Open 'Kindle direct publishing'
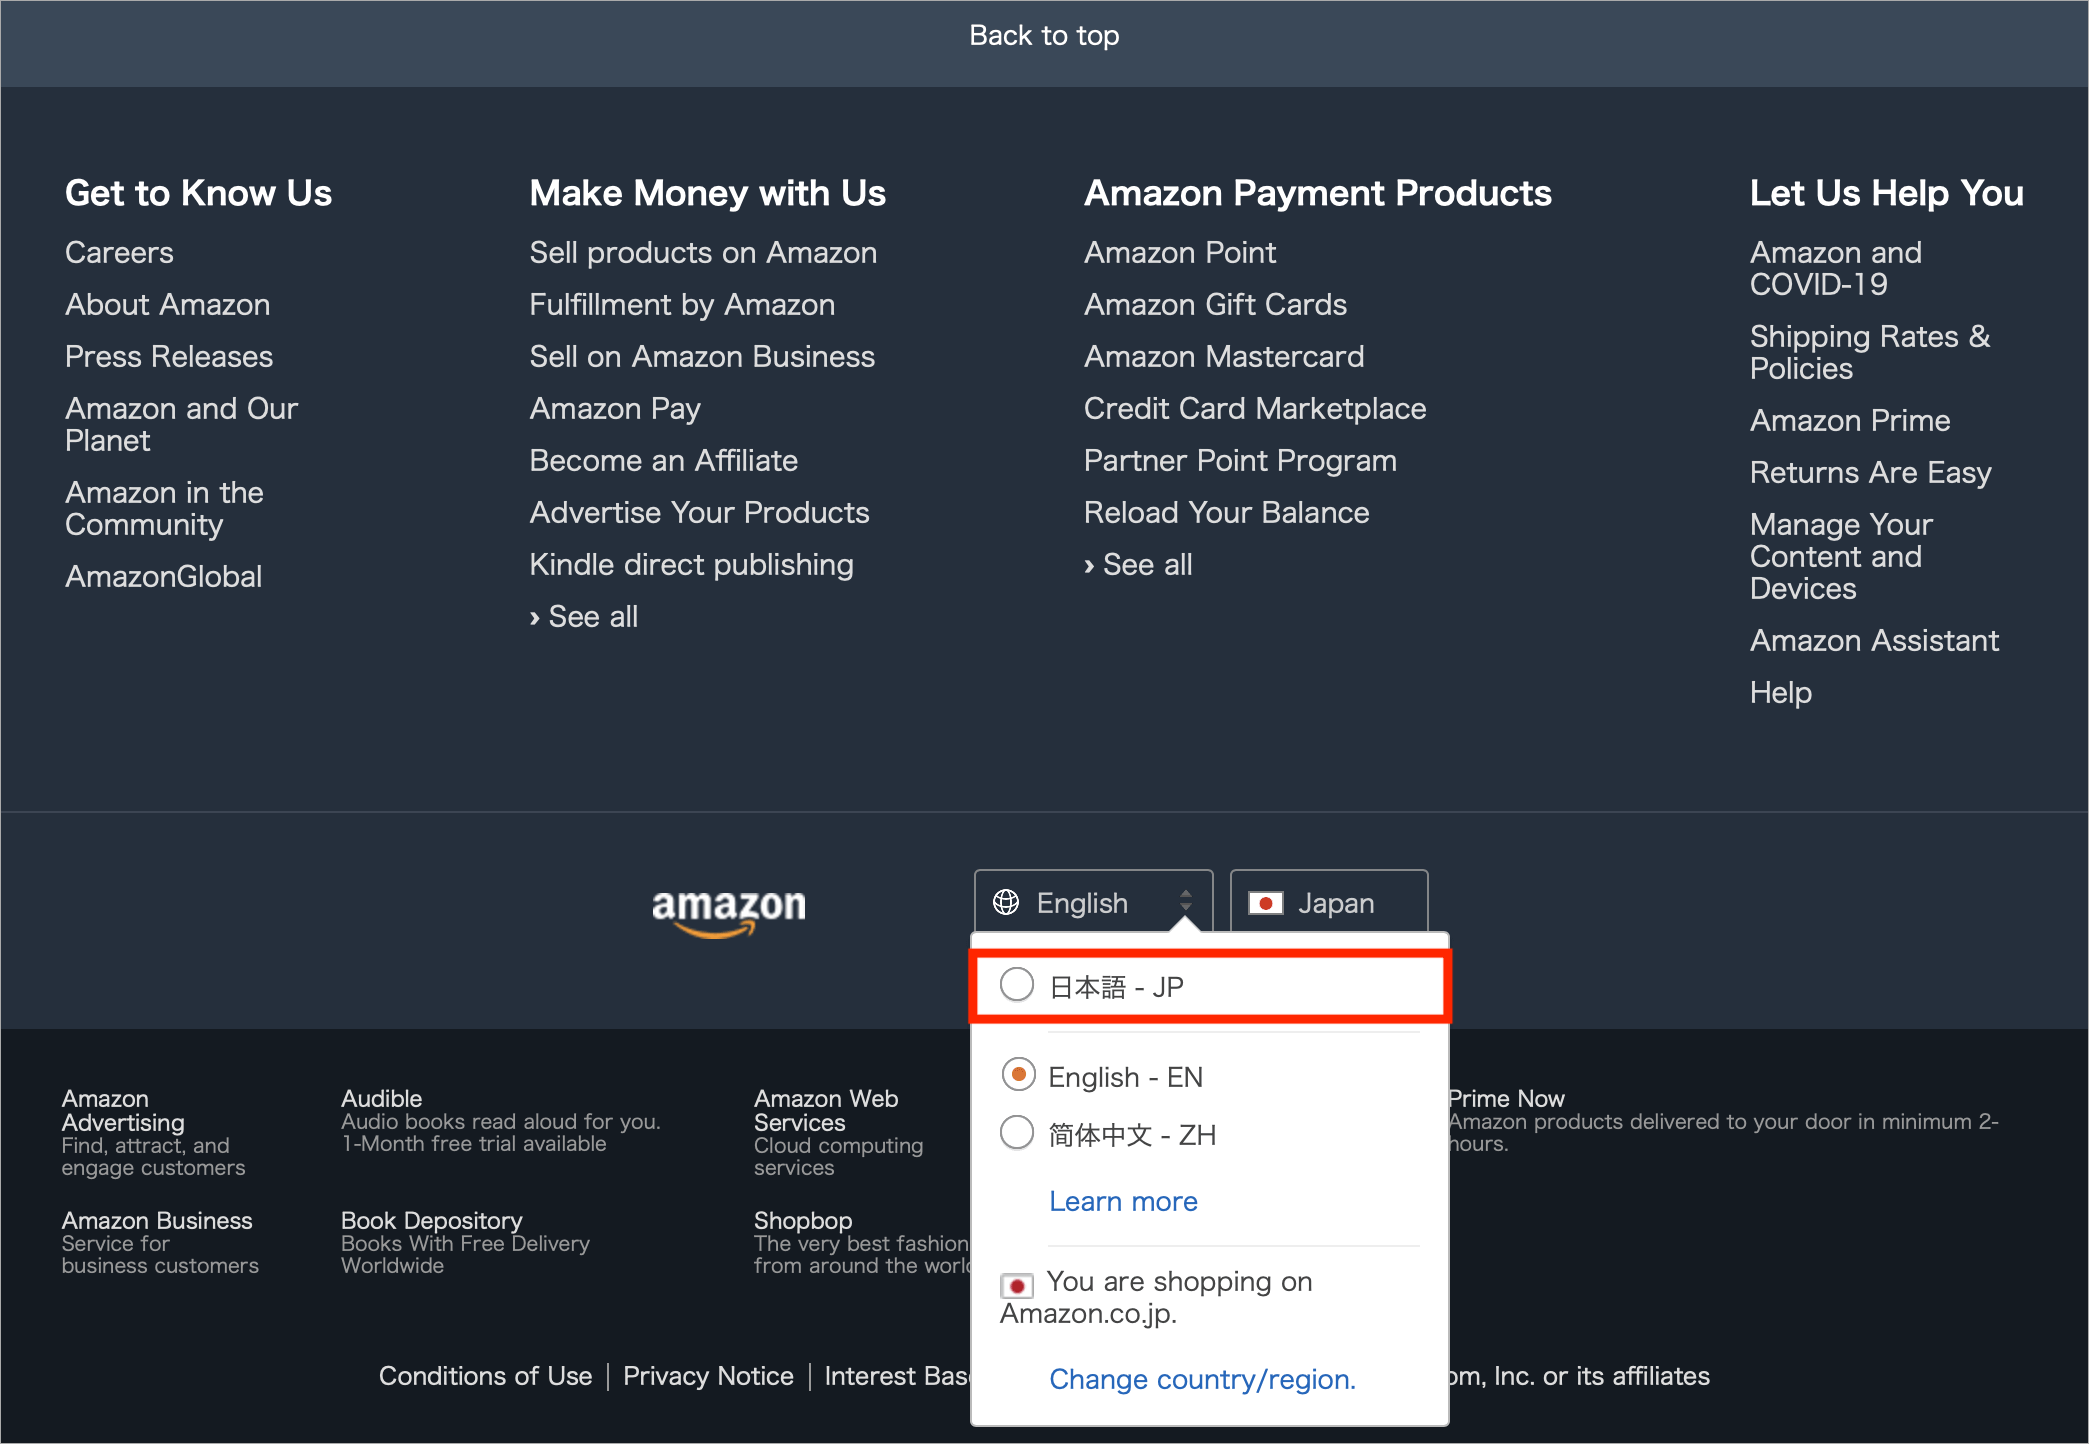 coord(691,564)
